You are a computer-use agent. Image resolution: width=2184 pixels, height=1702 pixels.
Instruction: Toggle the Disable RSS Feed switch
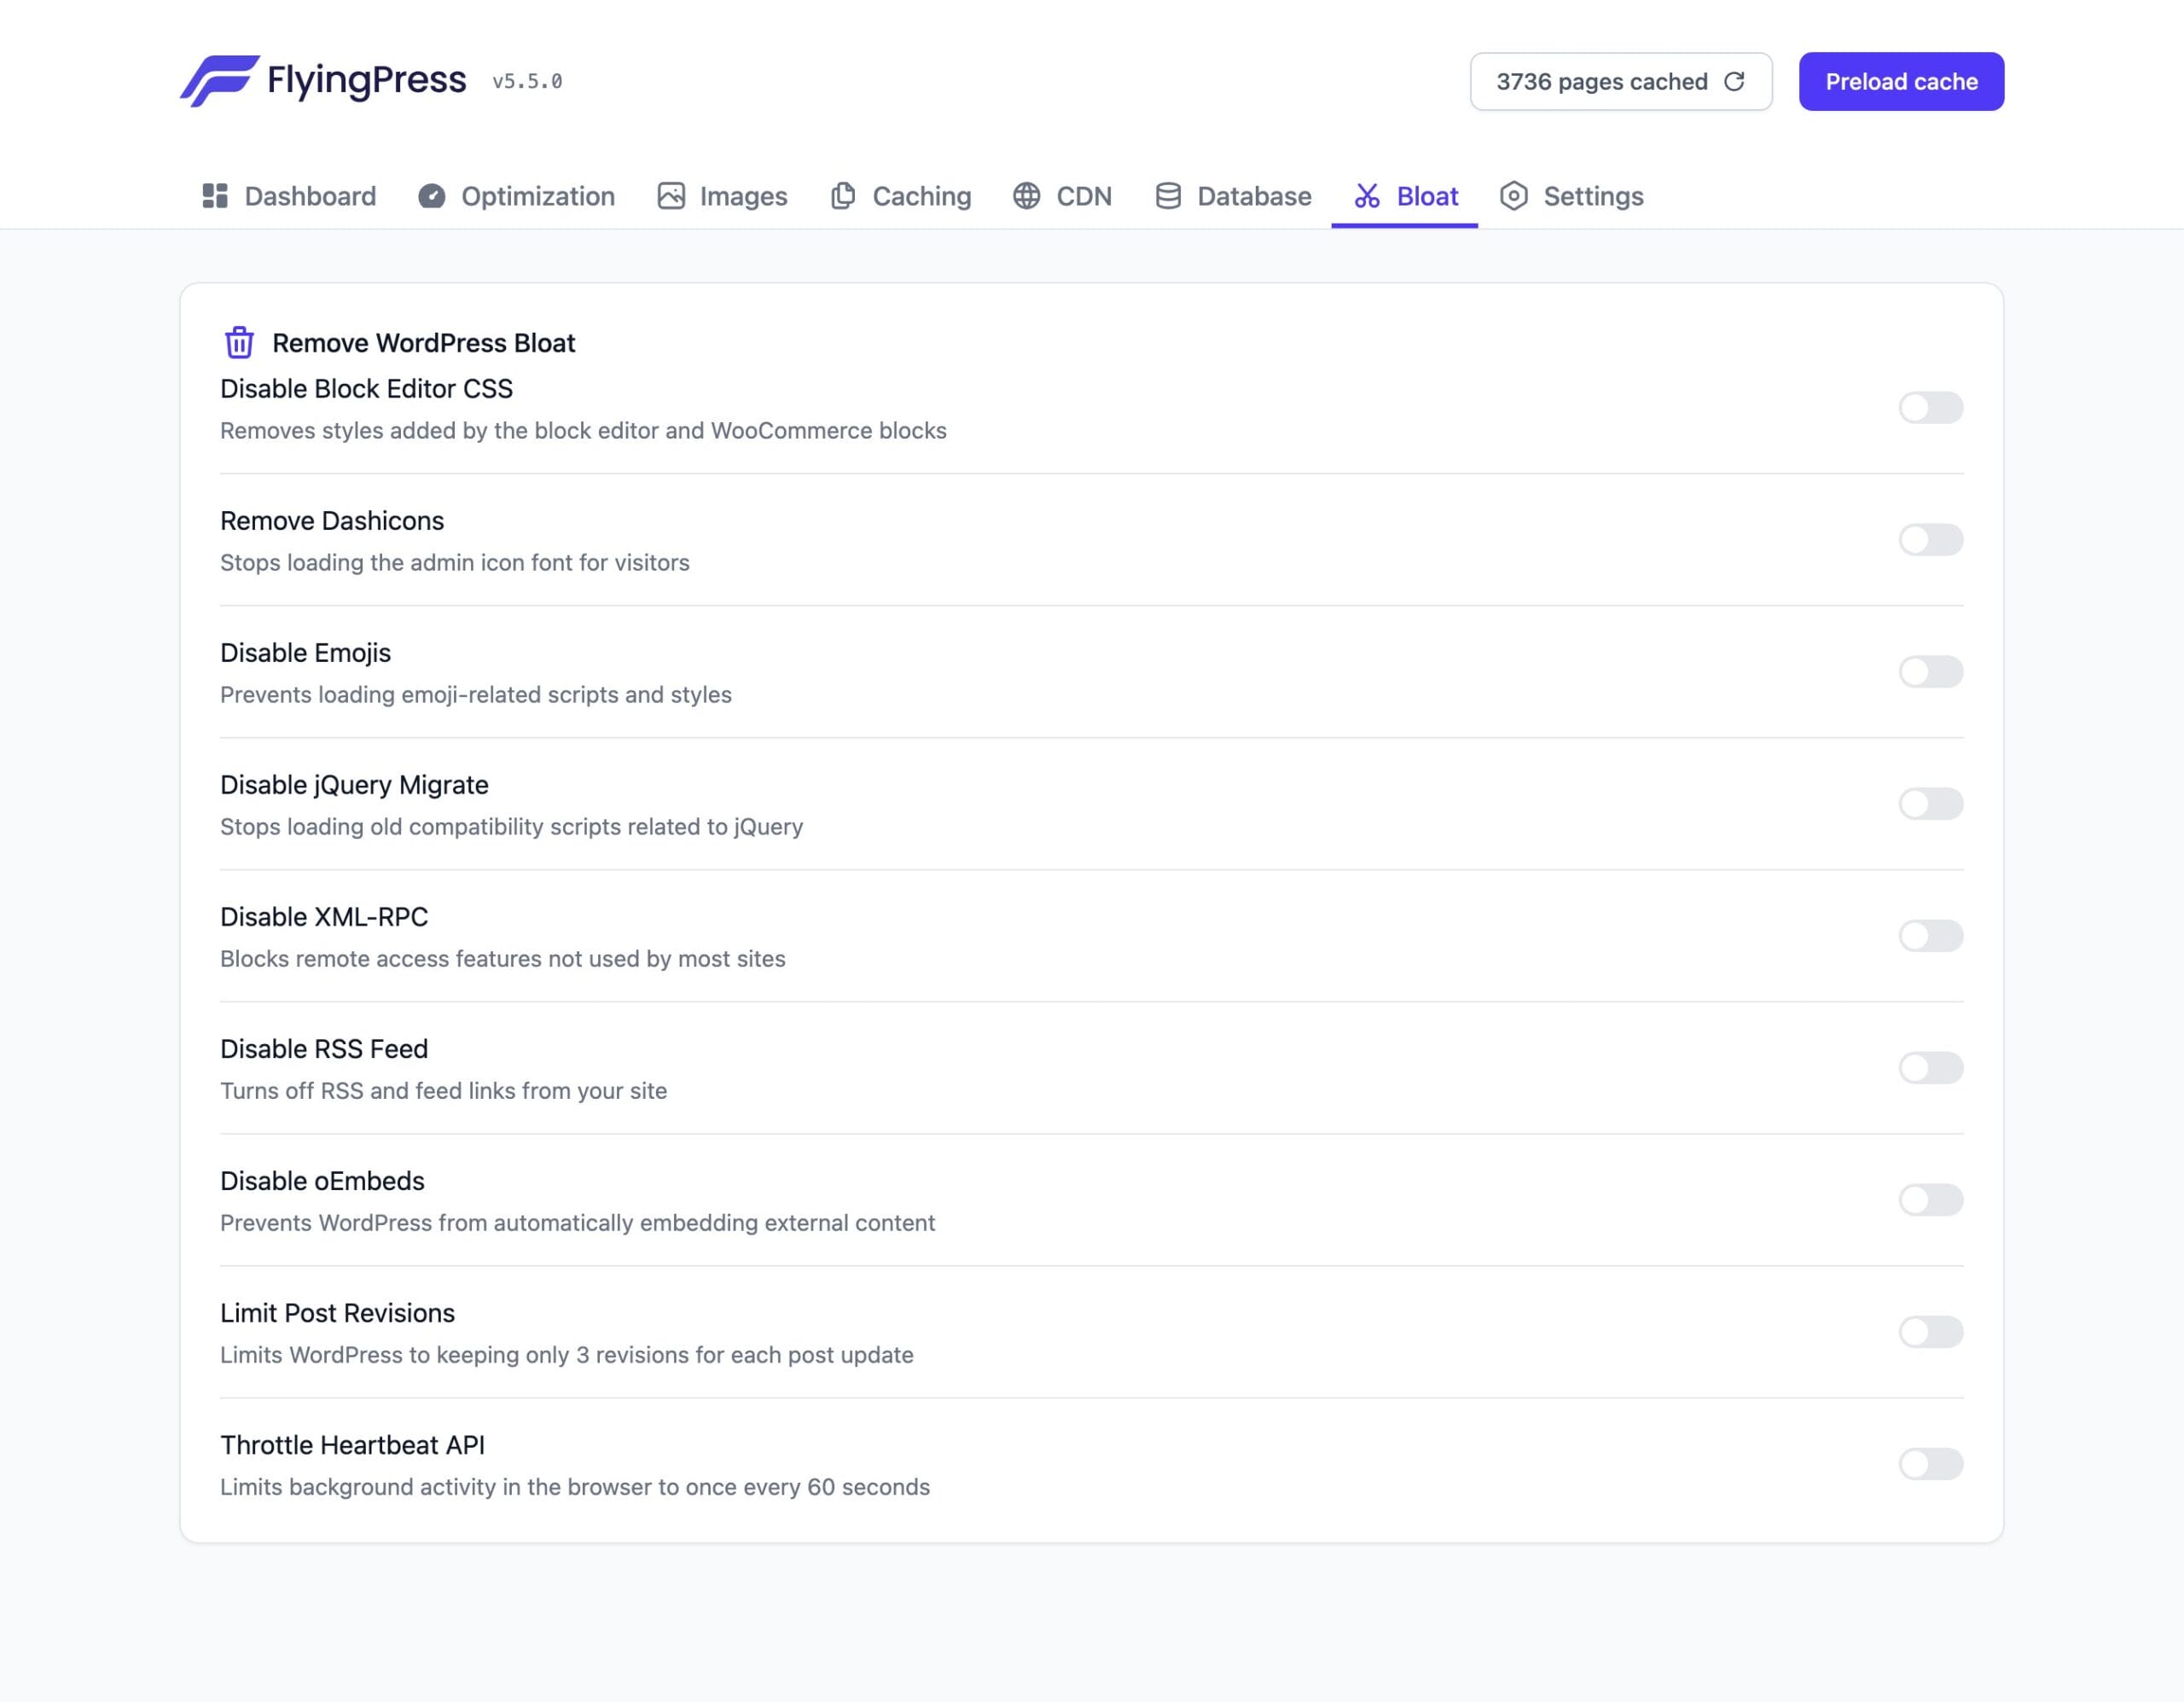(1931, 1067)
